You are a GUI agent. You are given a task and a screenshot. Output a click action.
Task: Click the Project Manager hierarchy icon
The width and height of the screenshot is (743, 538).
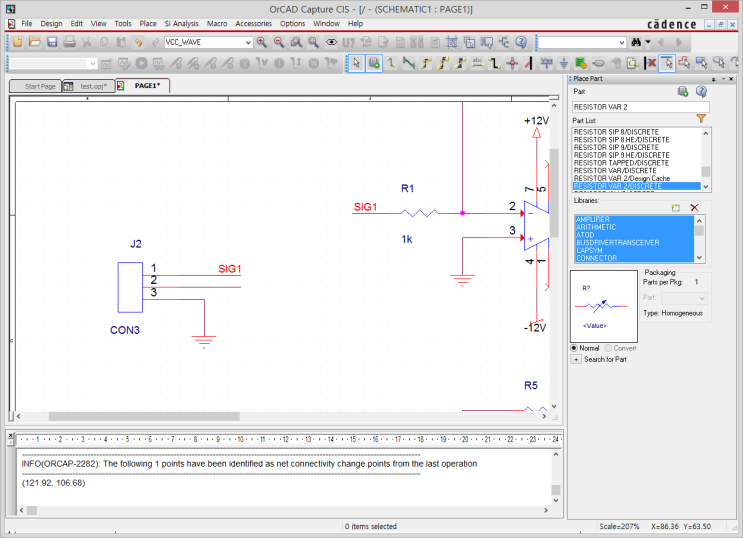[x=504, y=42]
